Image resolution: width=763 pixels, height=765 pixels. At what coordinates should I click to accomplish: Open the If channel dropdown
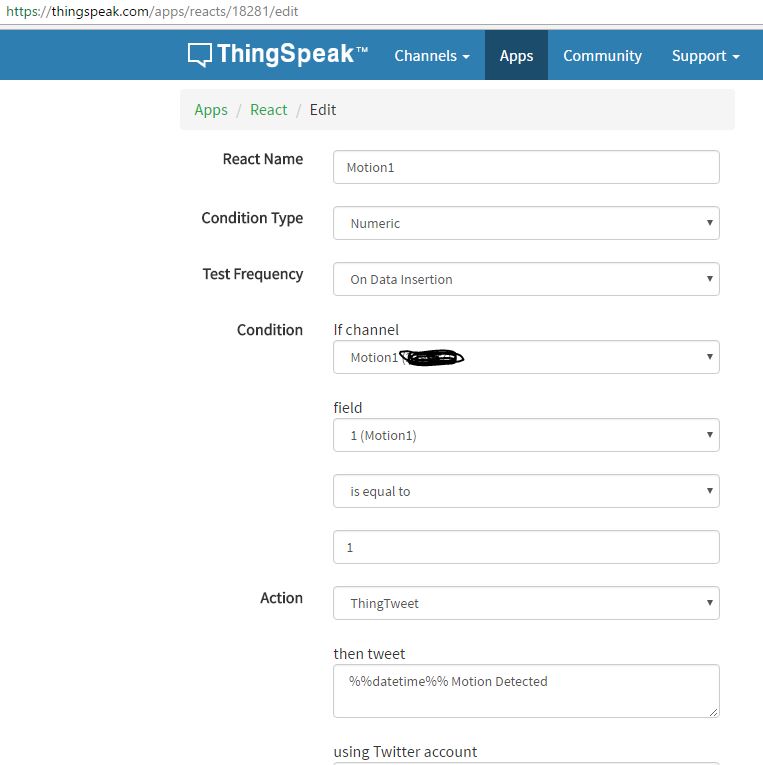(x=526, y=357)
